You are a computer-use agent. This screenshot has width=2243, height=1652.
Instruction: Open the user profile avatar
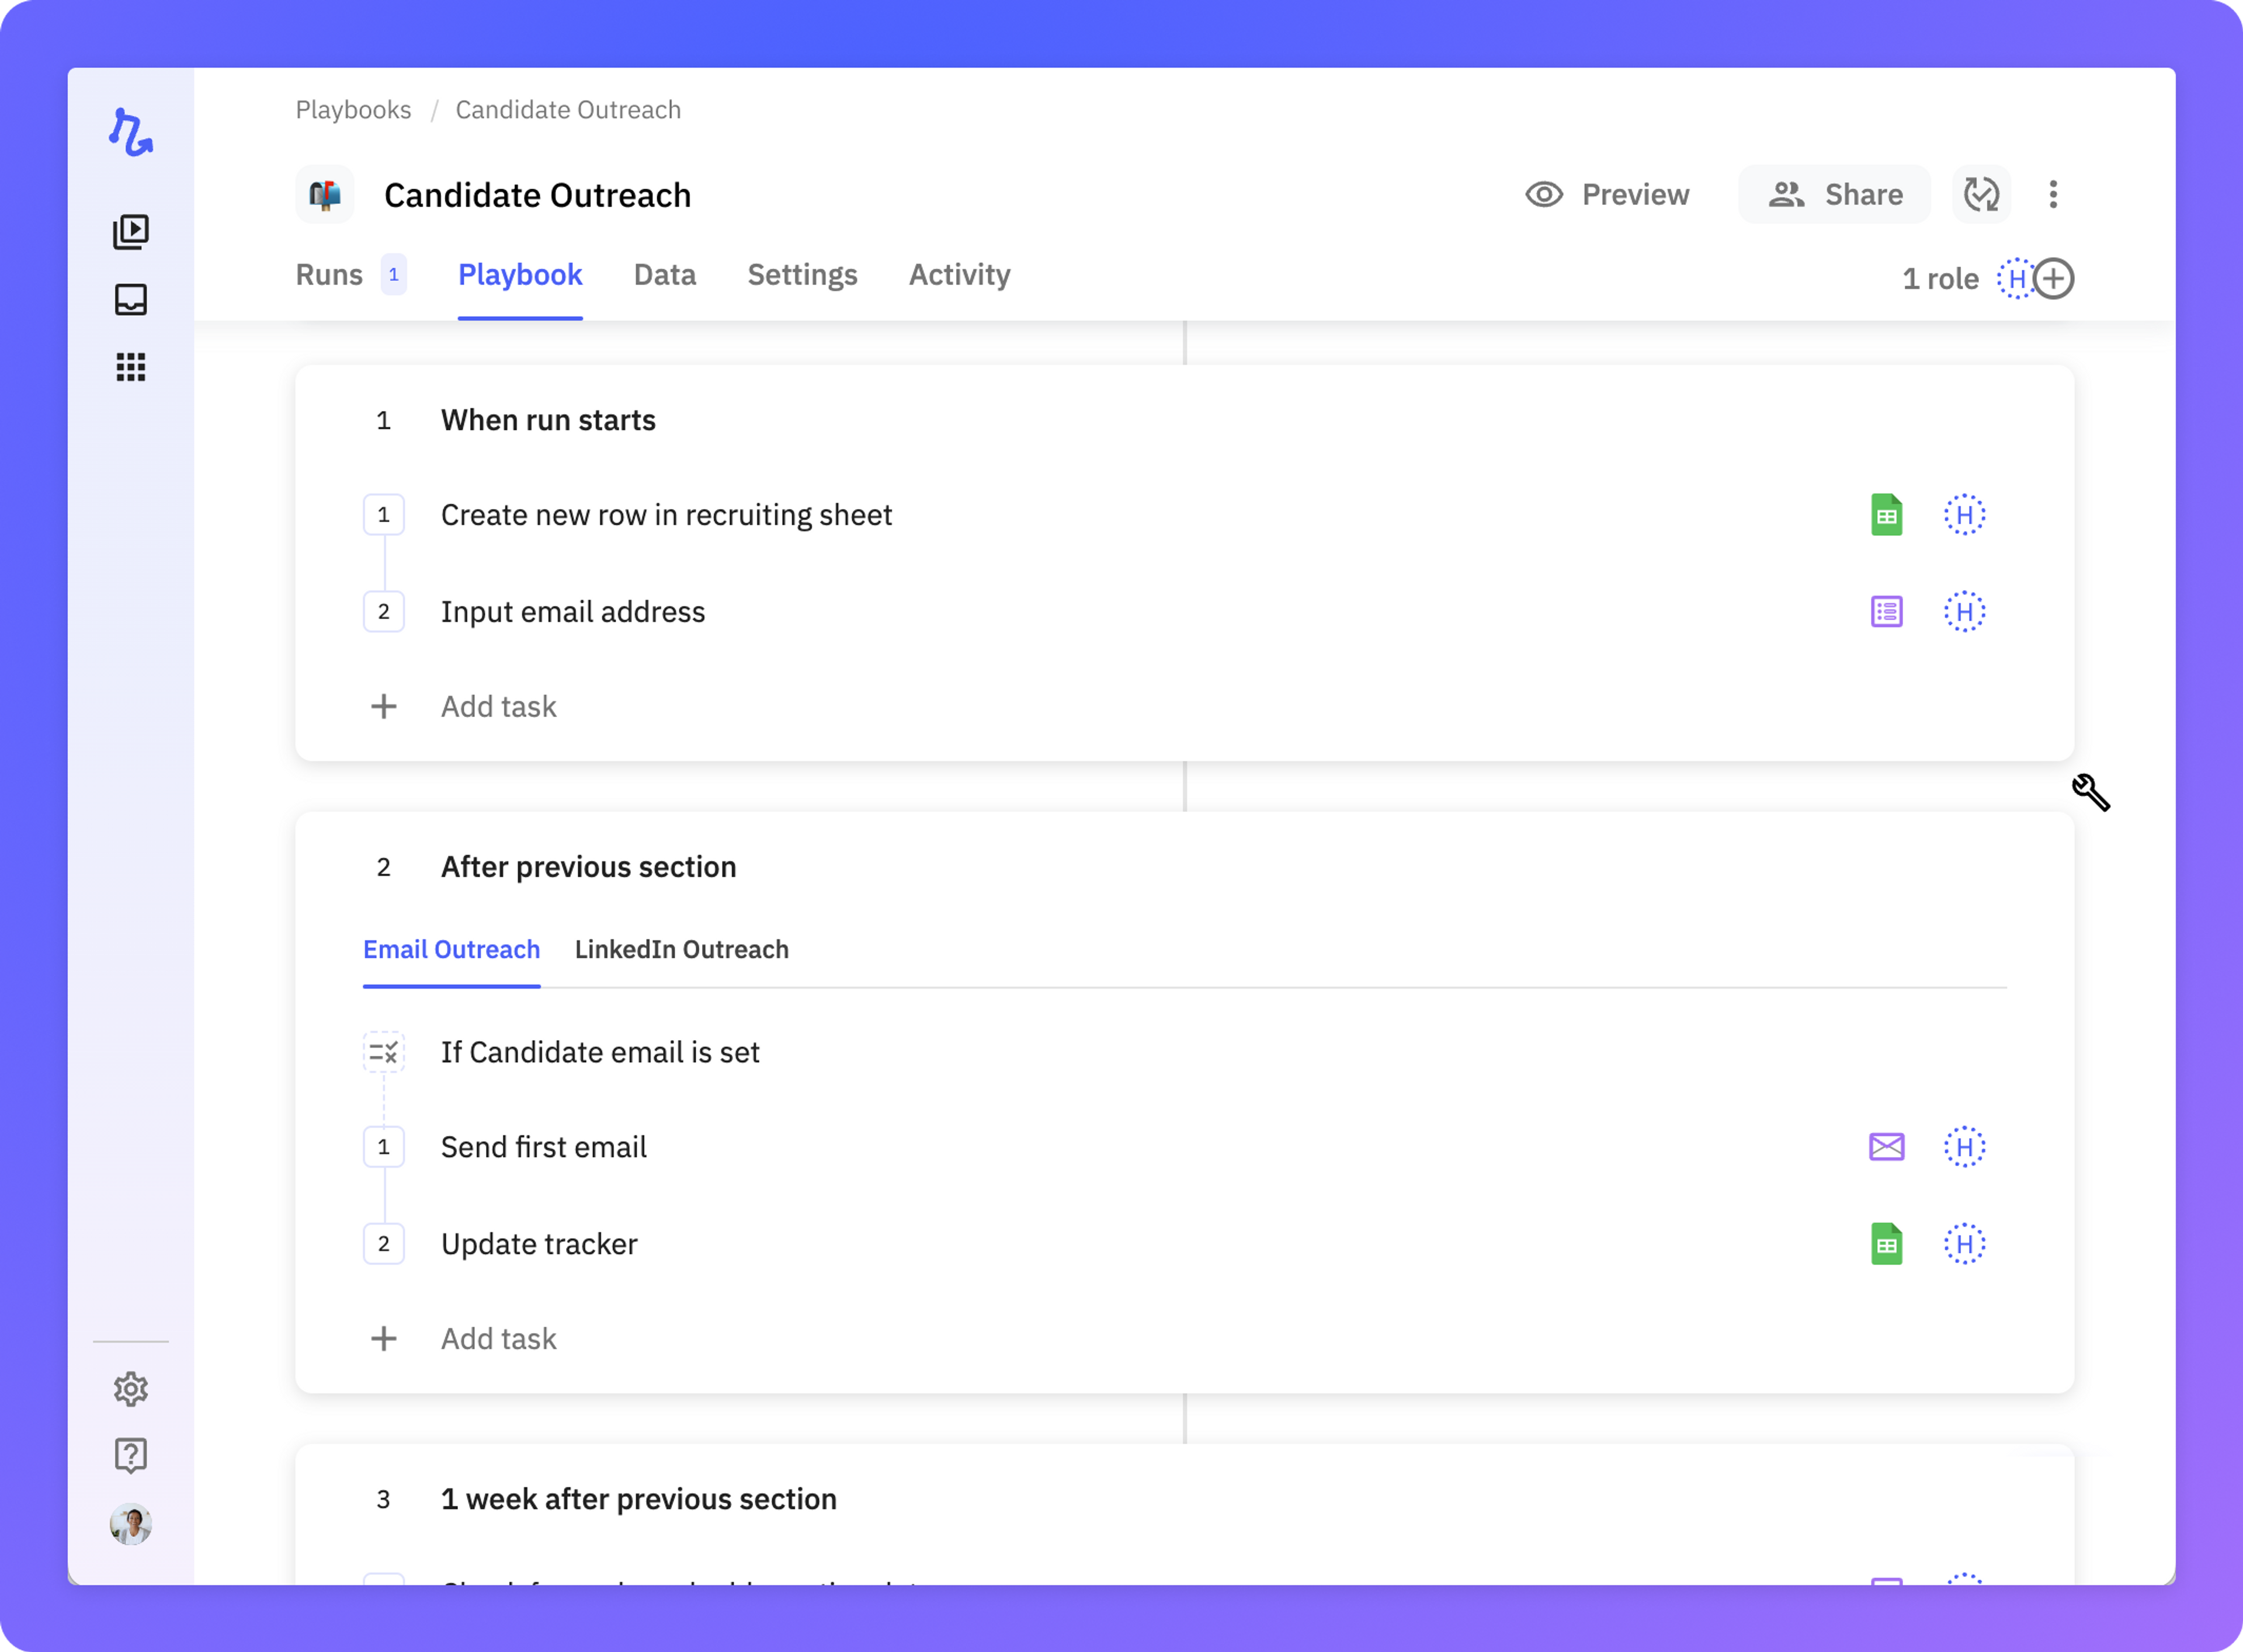tap(131, 1525)
